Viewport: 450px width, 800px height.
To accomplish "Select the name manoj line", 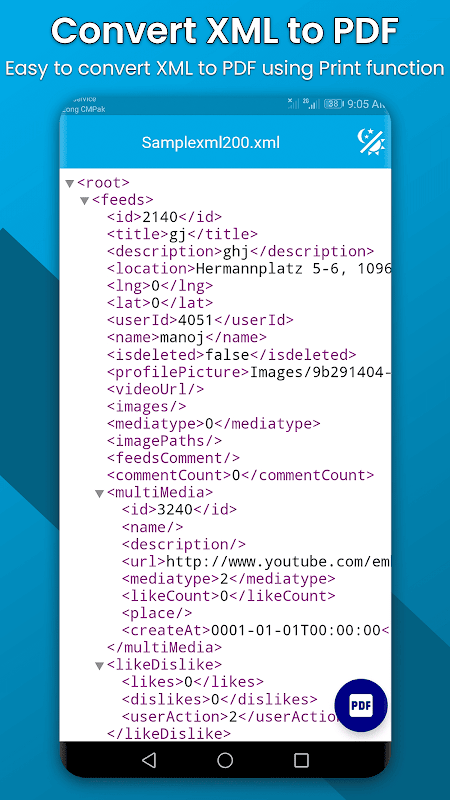I will pos(187,337).
